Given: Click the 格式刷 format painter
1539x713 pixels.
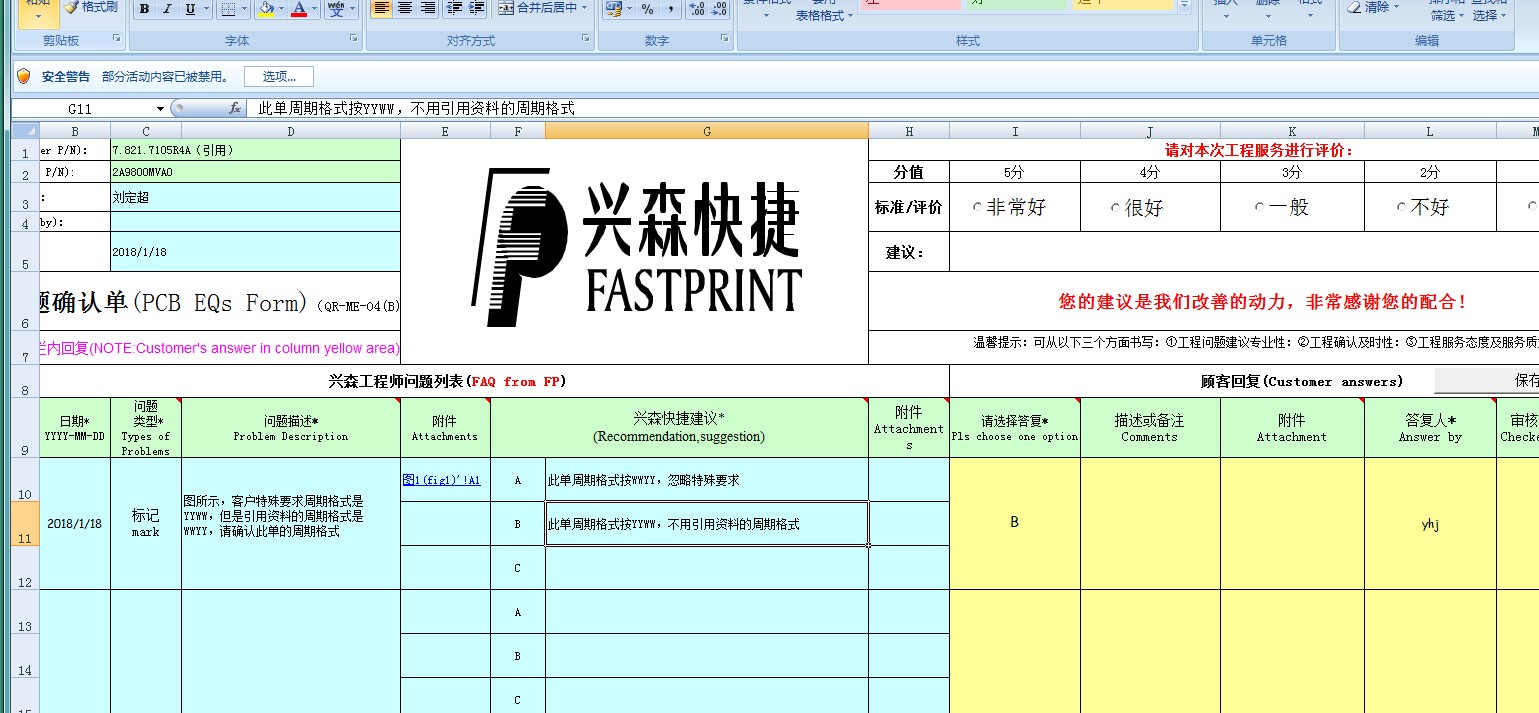Looking at the screenshot, I should click(x=91, y=7).
